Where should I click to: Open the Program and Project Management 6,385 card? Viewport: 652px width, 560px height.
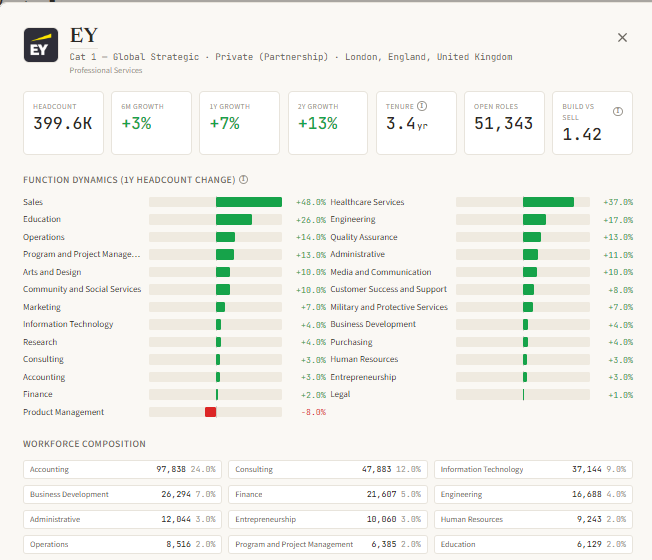(x=328, y=544)
